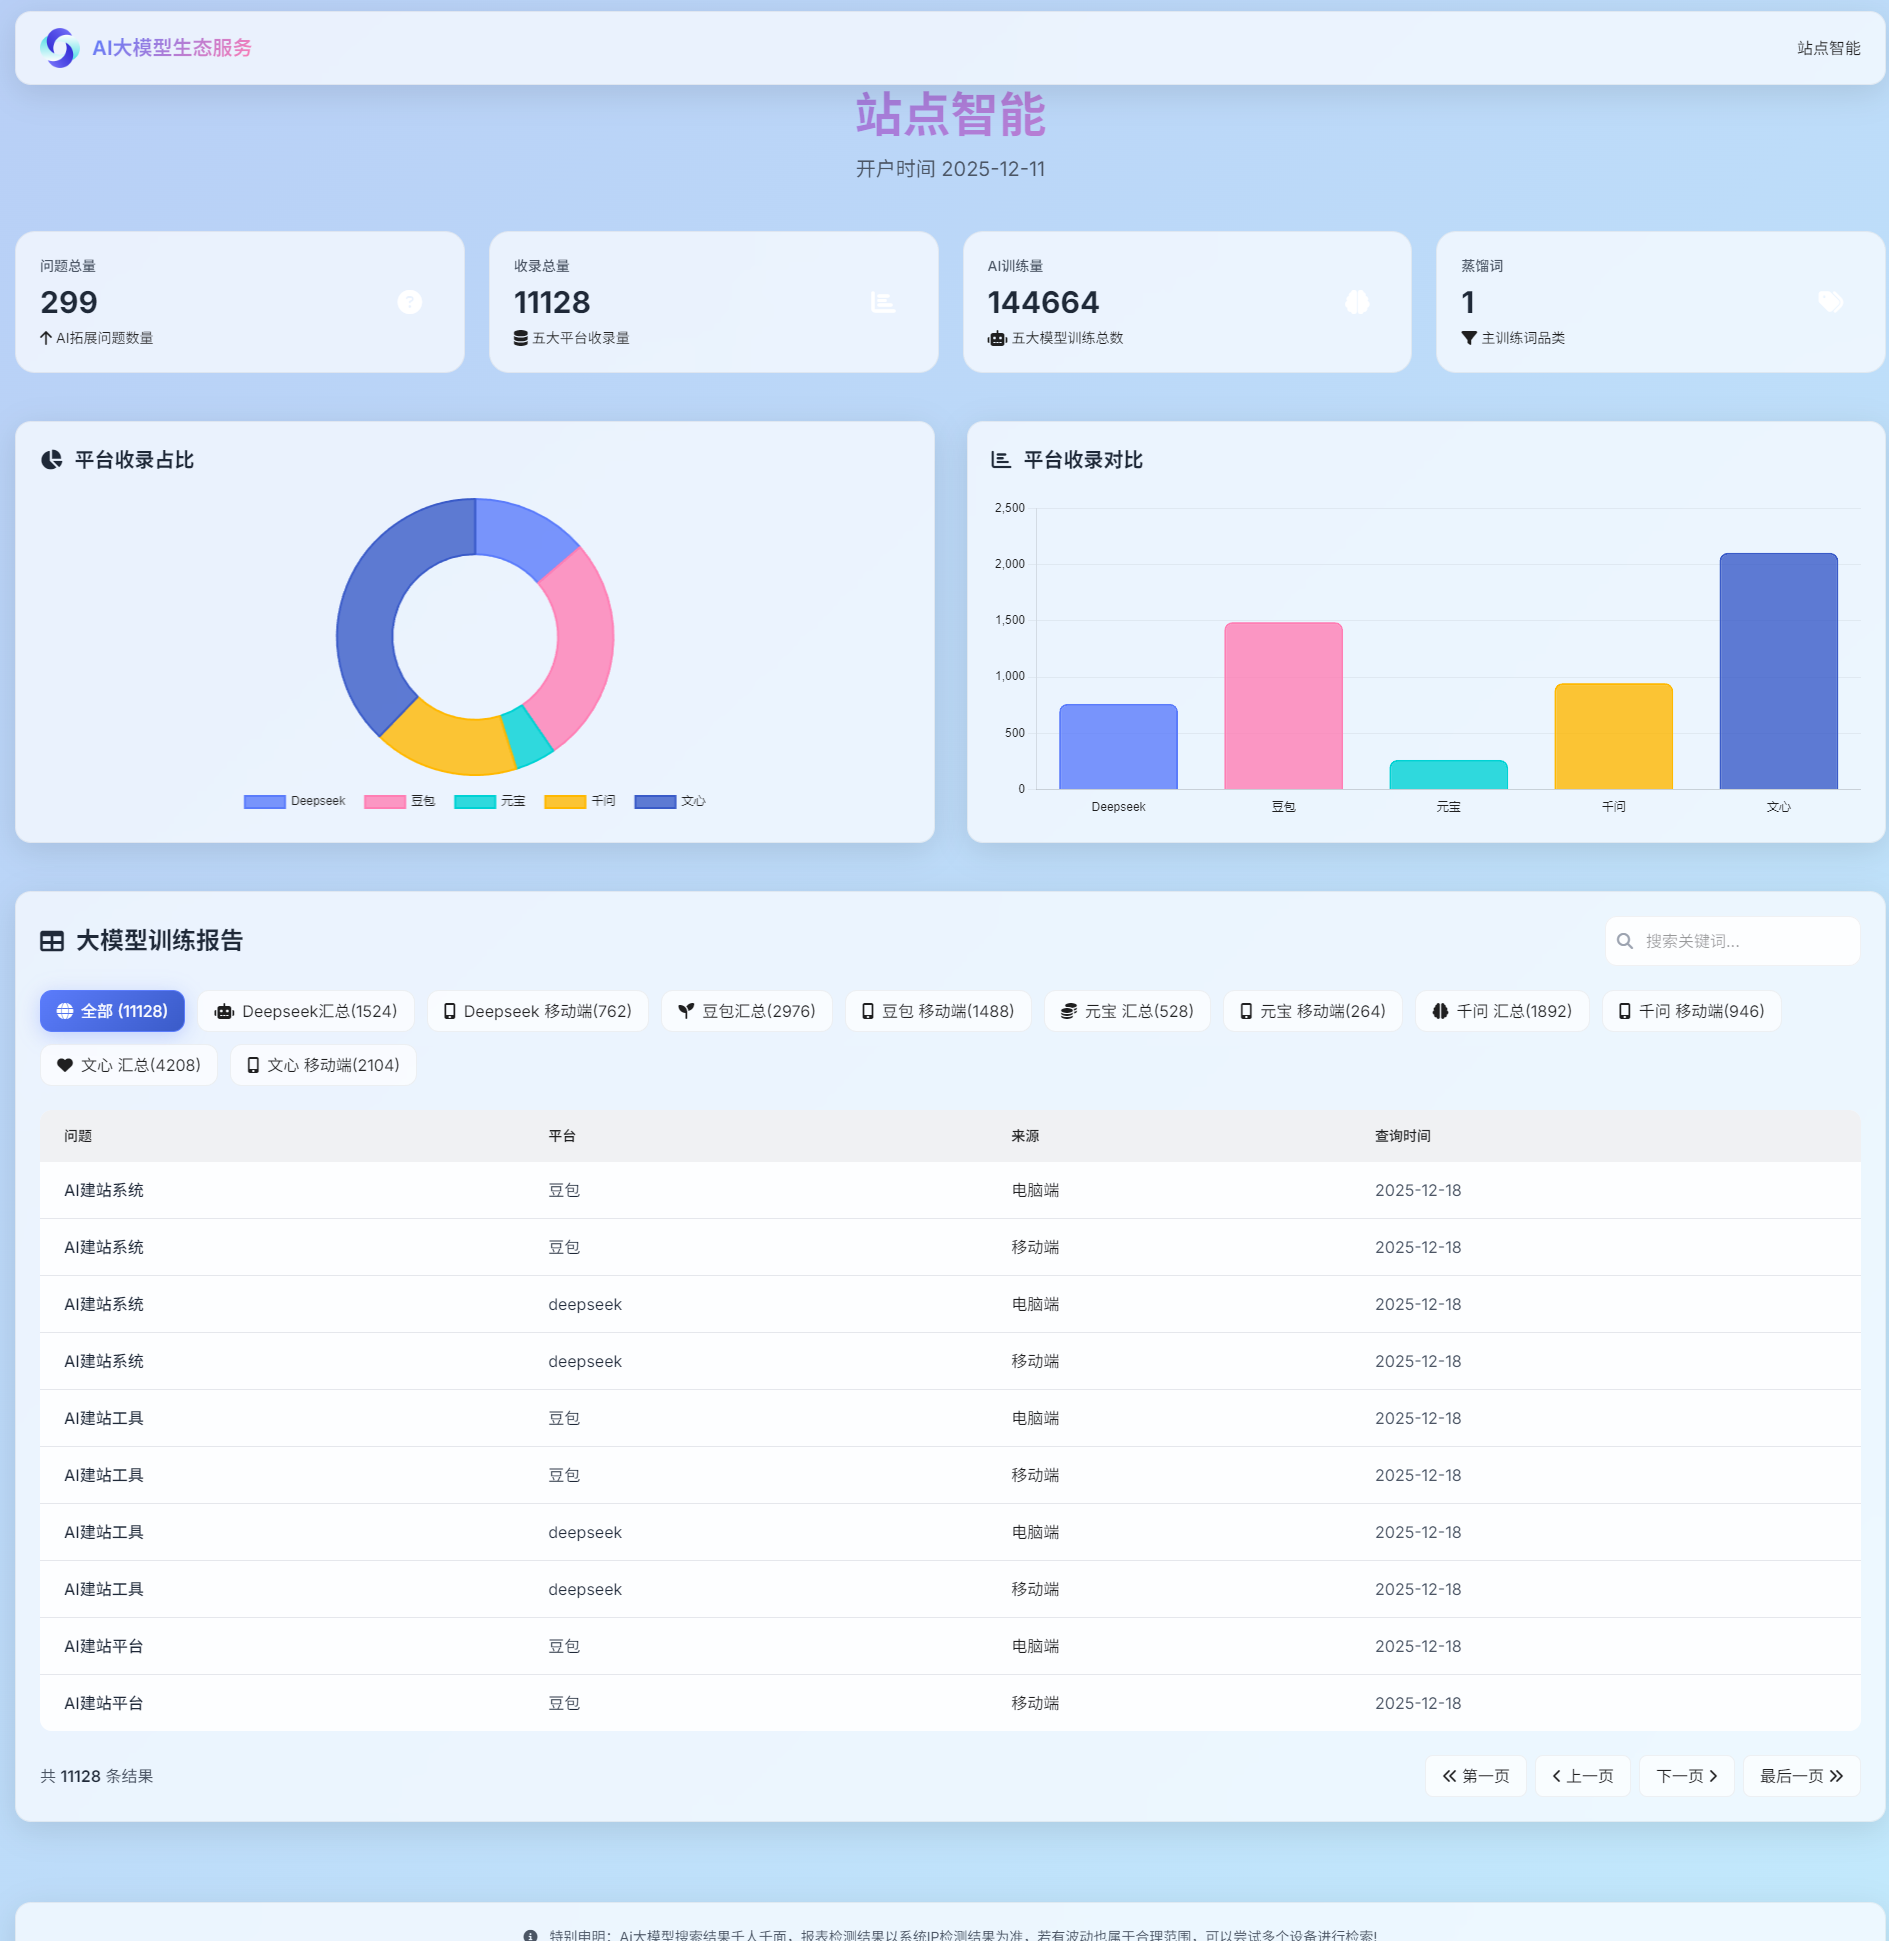Click the 元宝 cyan bar in comparison chart
1889x1941 pixels.
(x=1449, y=775)
